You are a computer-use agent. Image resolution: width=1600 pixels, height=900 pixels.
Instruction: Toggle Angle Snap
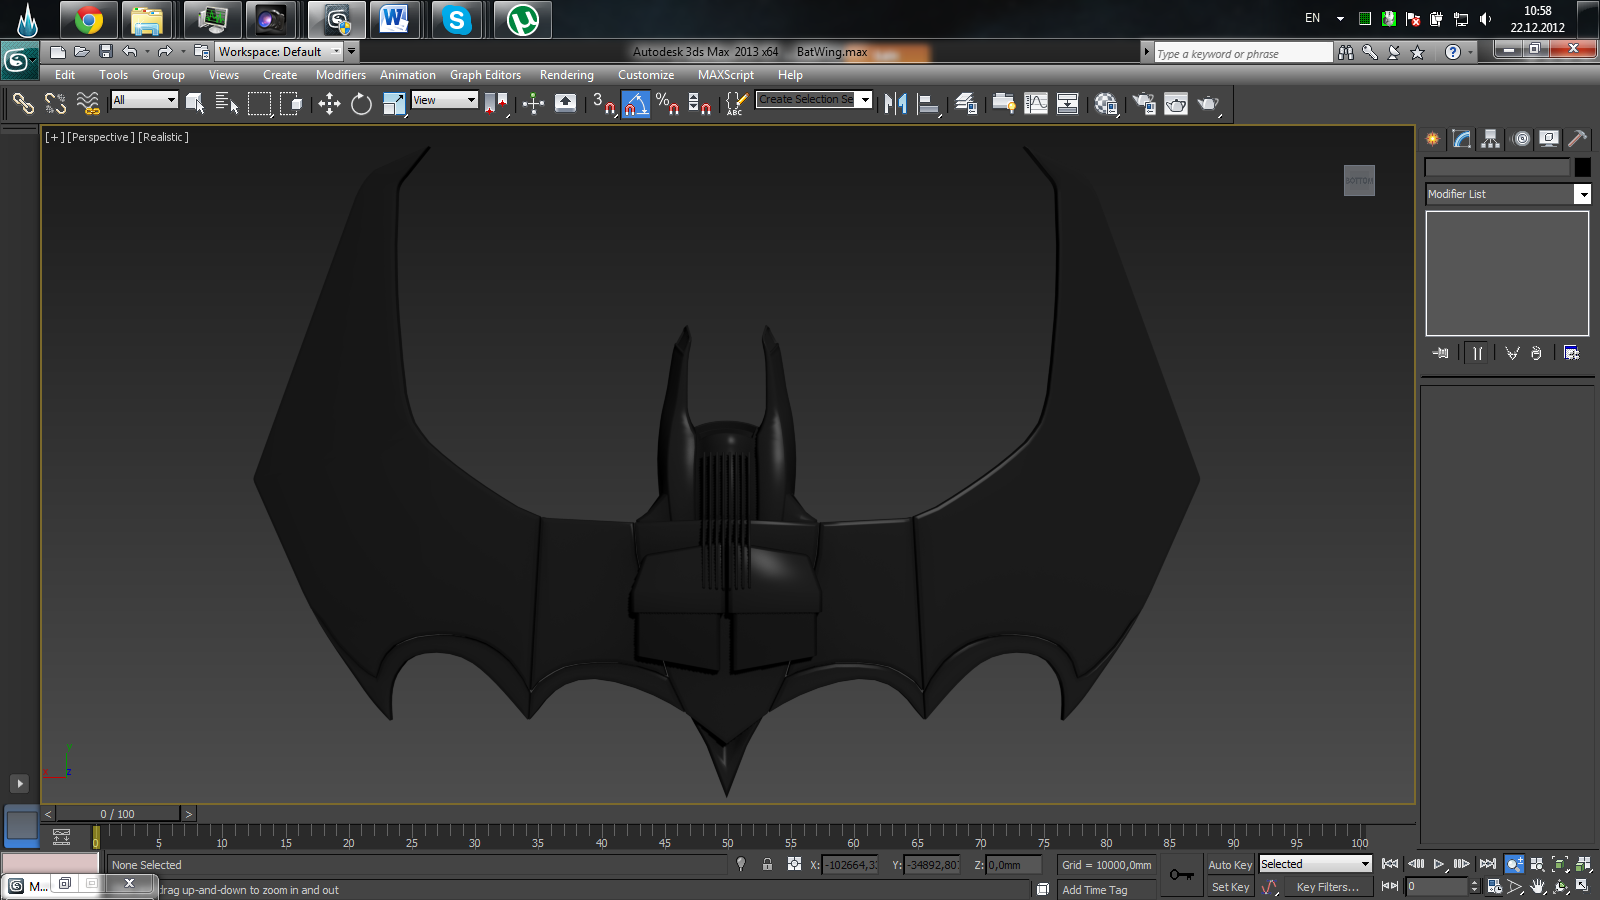point(636,103)
